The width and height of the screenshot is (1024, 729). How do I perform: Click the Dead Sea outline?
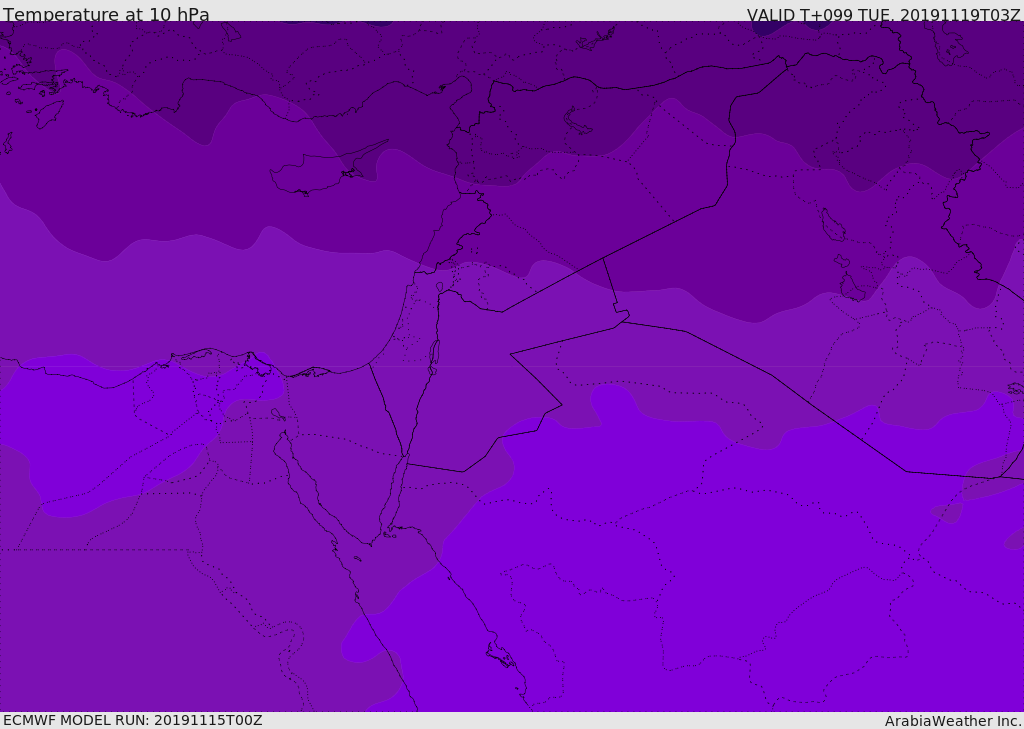(x=434, y=357)
